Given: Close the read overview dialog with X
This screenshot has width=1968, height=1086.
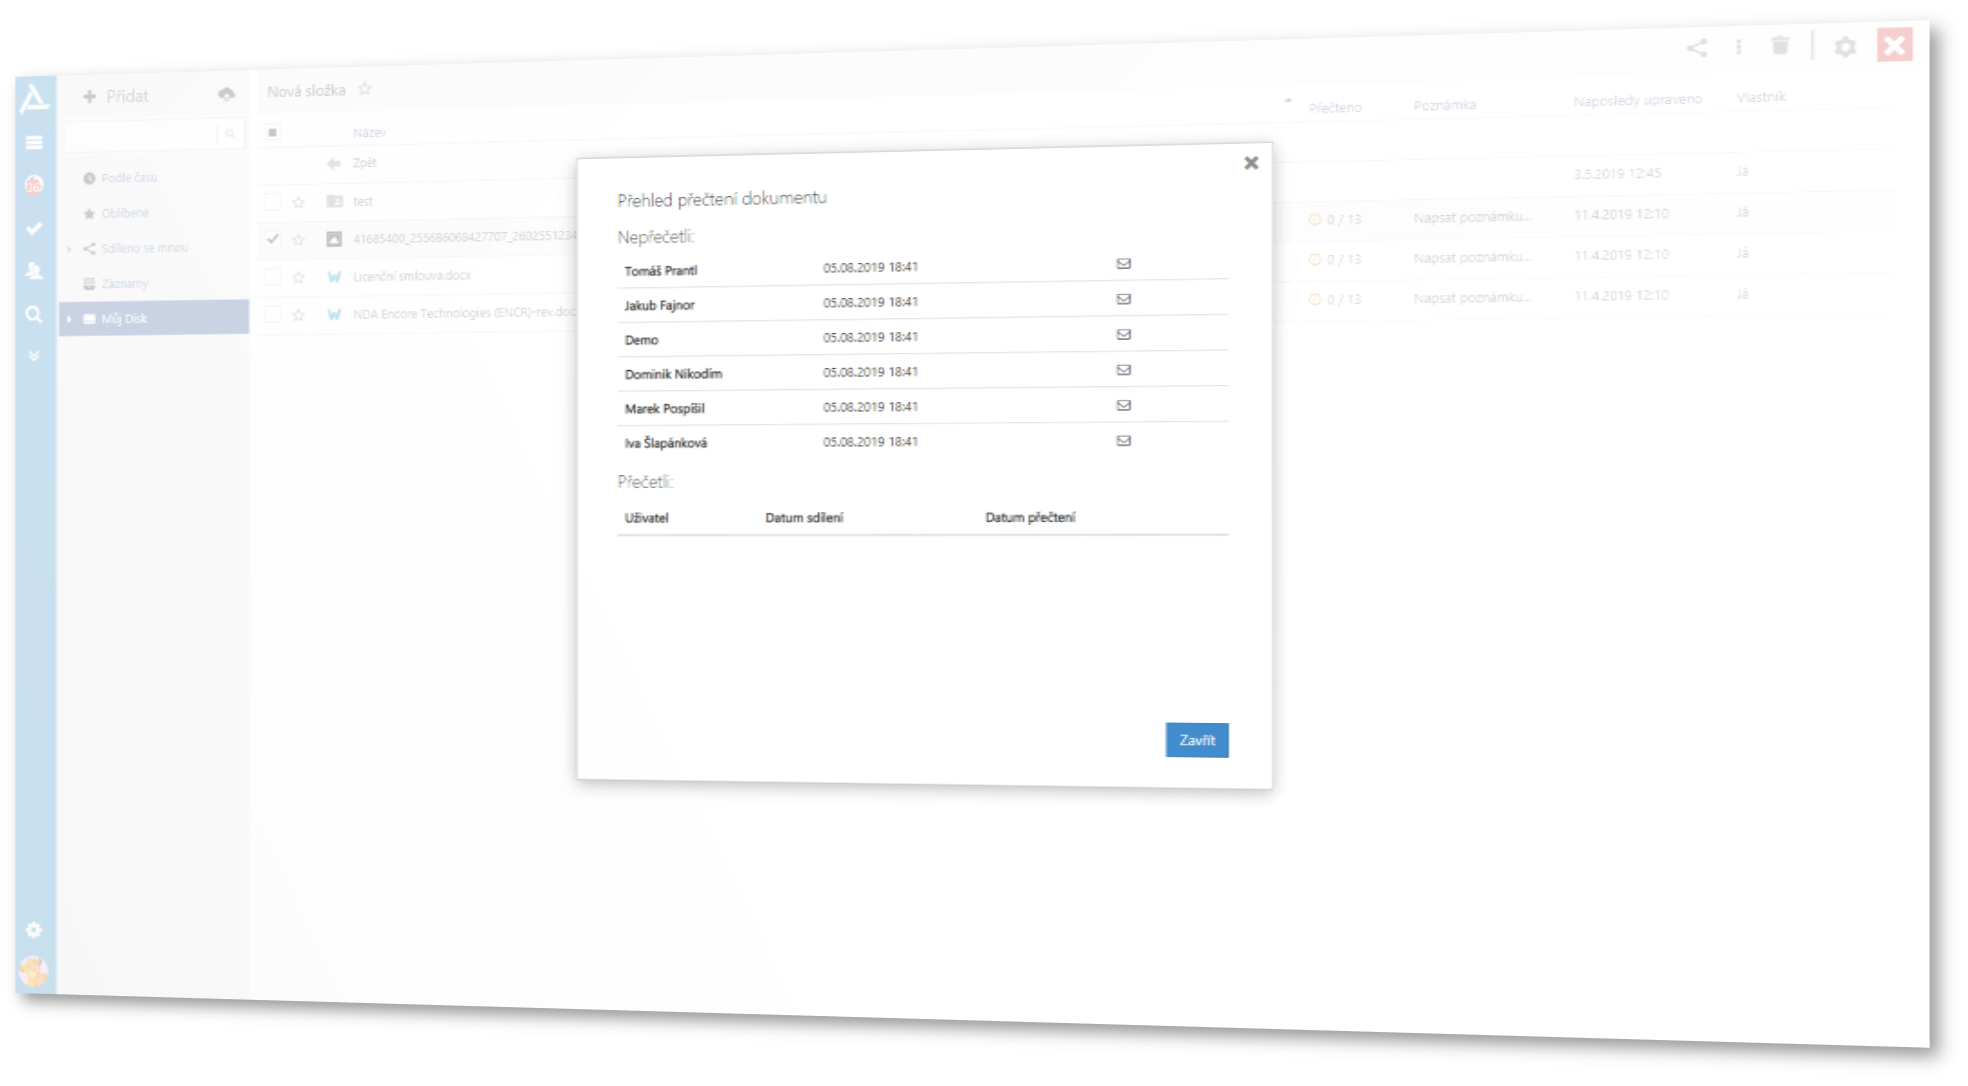Looking at the screenshot, I should (1251, 163).
